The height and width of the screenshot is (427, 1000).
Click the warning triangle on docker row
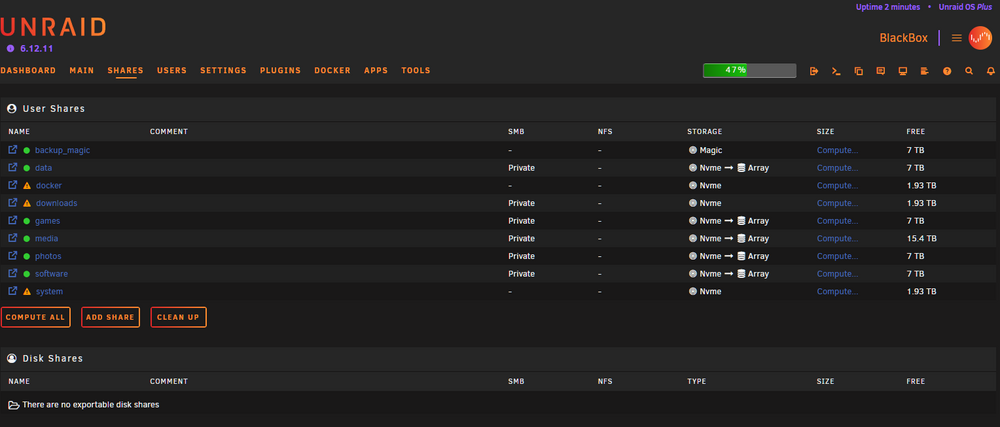coord(27,185)
